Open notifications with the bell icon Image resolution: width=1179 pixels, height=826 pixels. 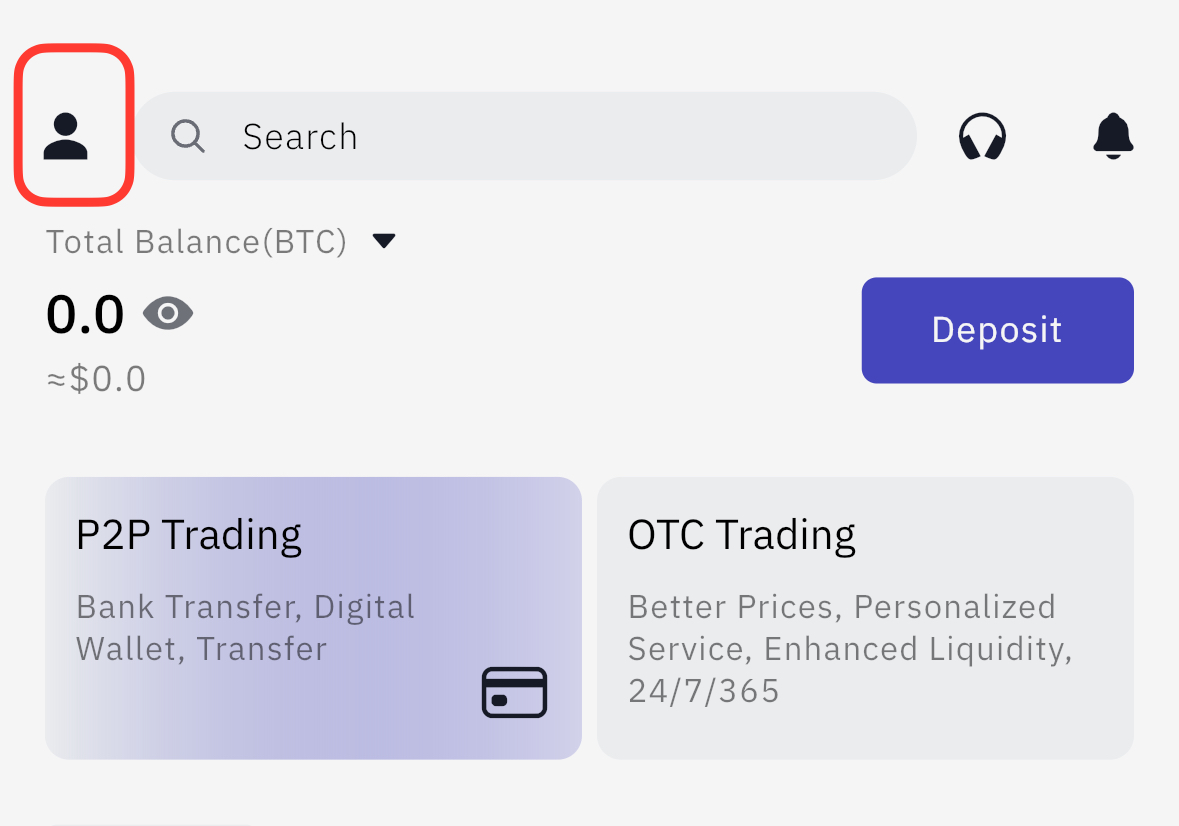click(1113, 136)
